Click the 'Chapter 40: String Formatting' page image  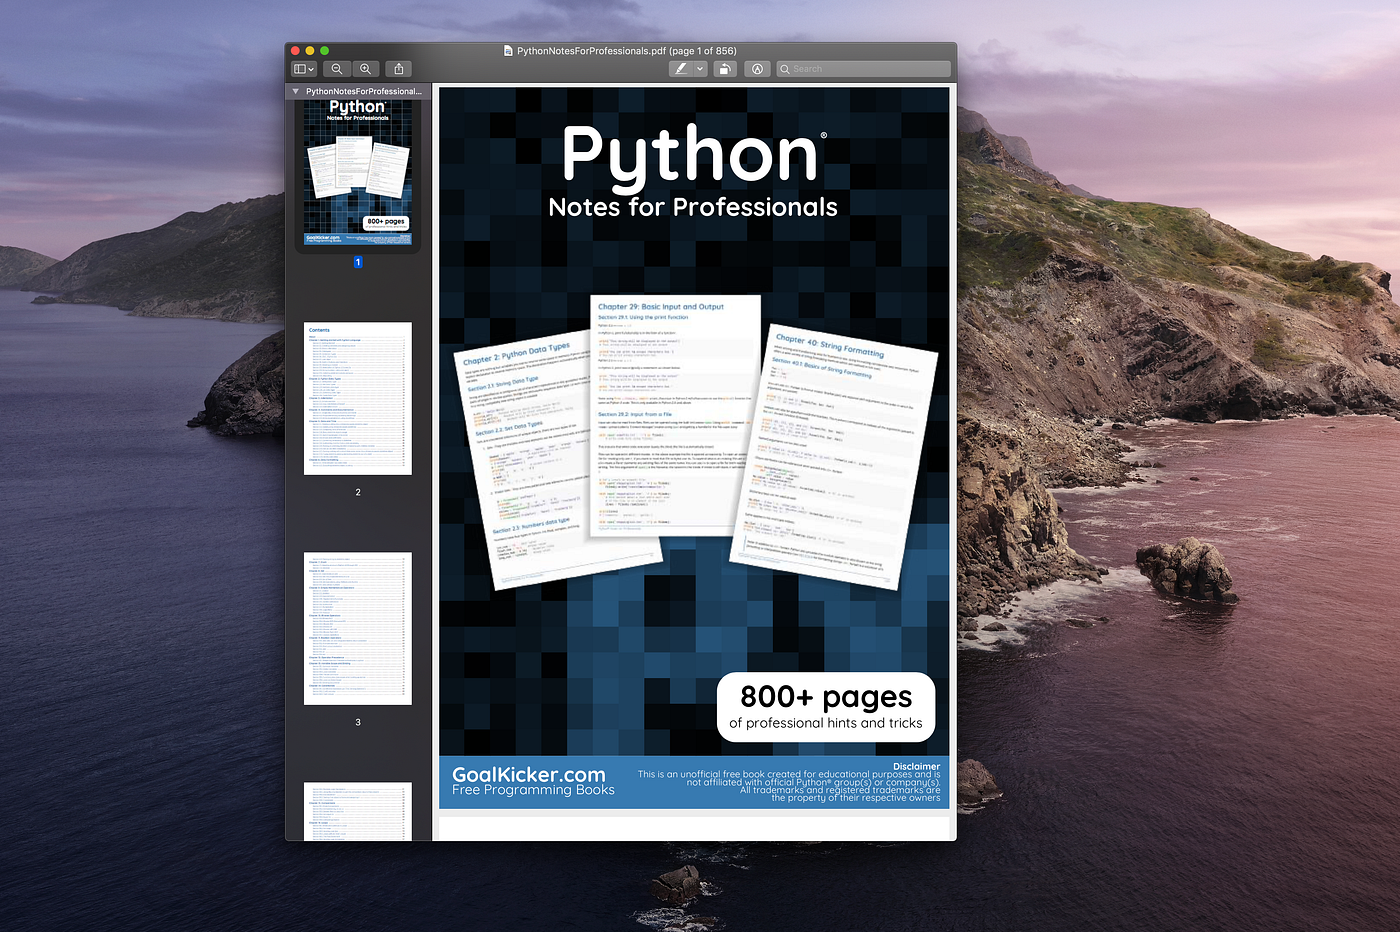[834, 456]
